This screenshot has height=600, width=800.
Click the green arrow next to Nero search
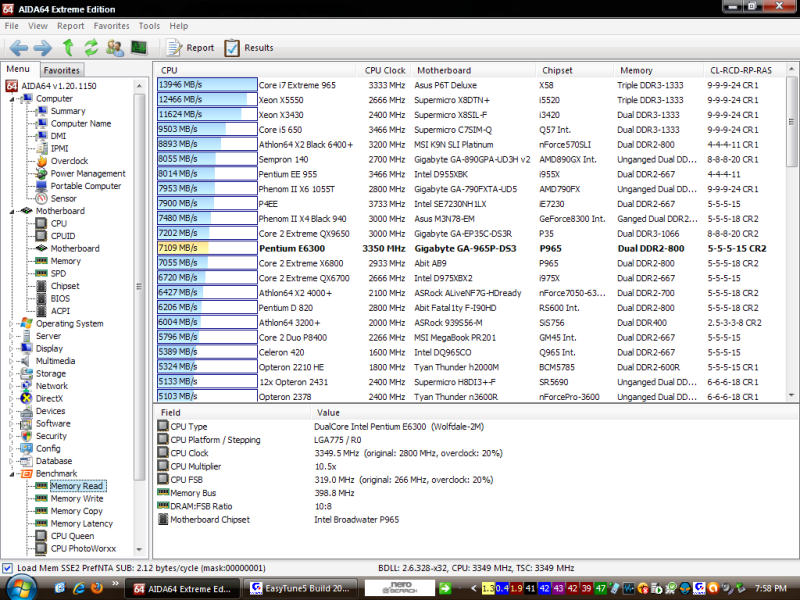[445, 588]
